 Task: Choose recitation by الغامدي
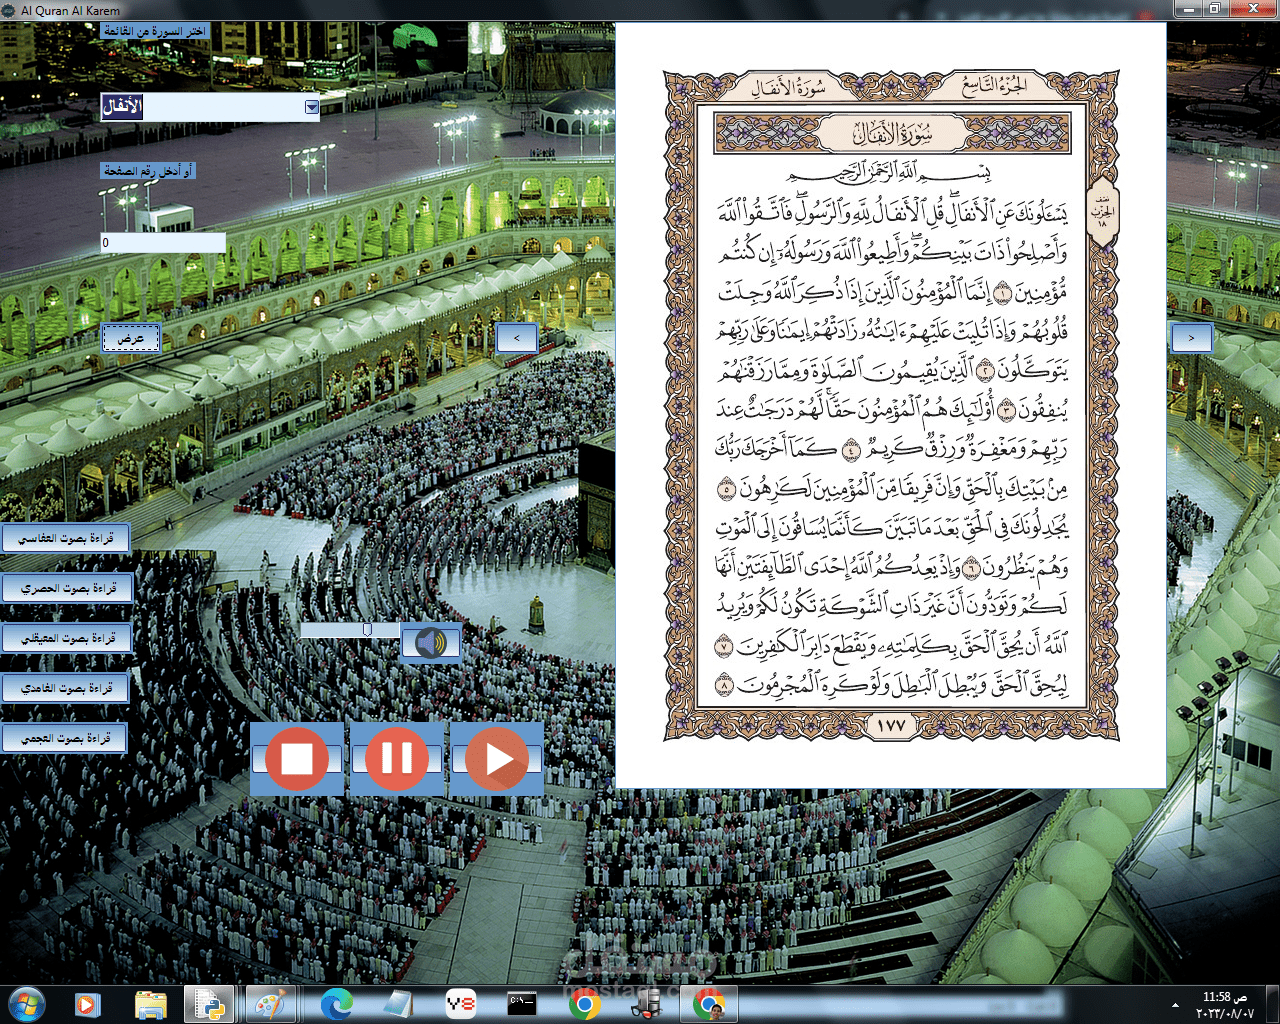click(x=64, y=688)
